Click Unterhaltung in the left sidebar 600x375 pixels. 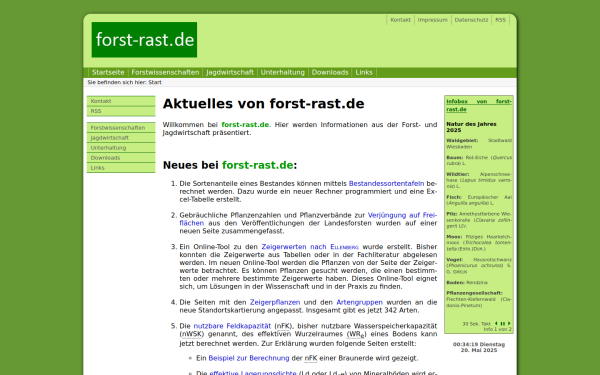(x=121, y=148)
